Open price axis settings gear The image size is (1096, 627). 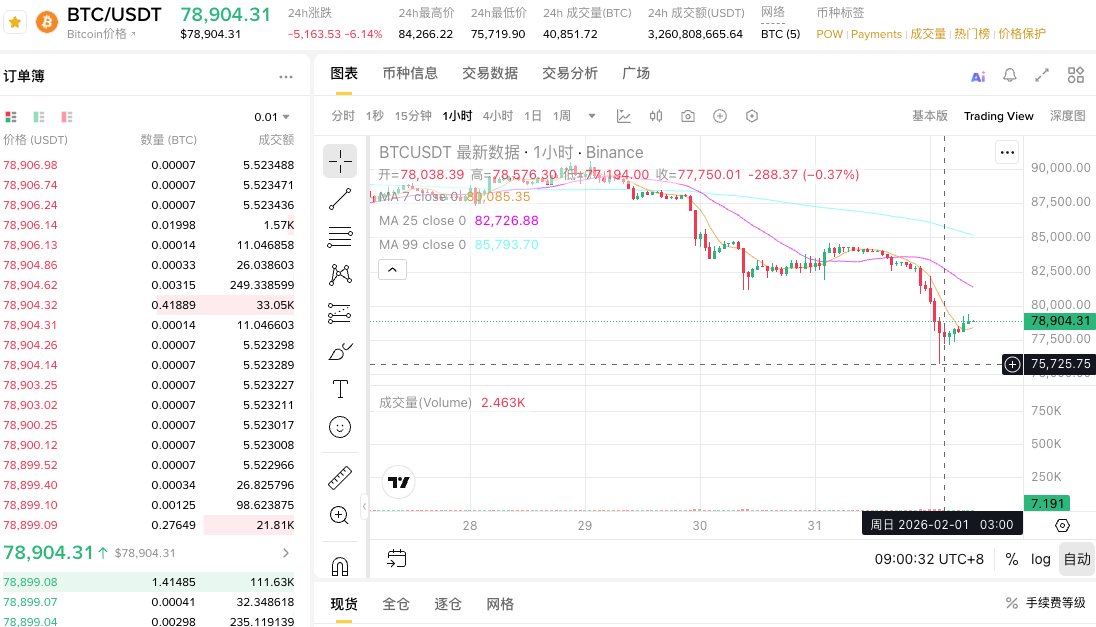coord(1062,526)
